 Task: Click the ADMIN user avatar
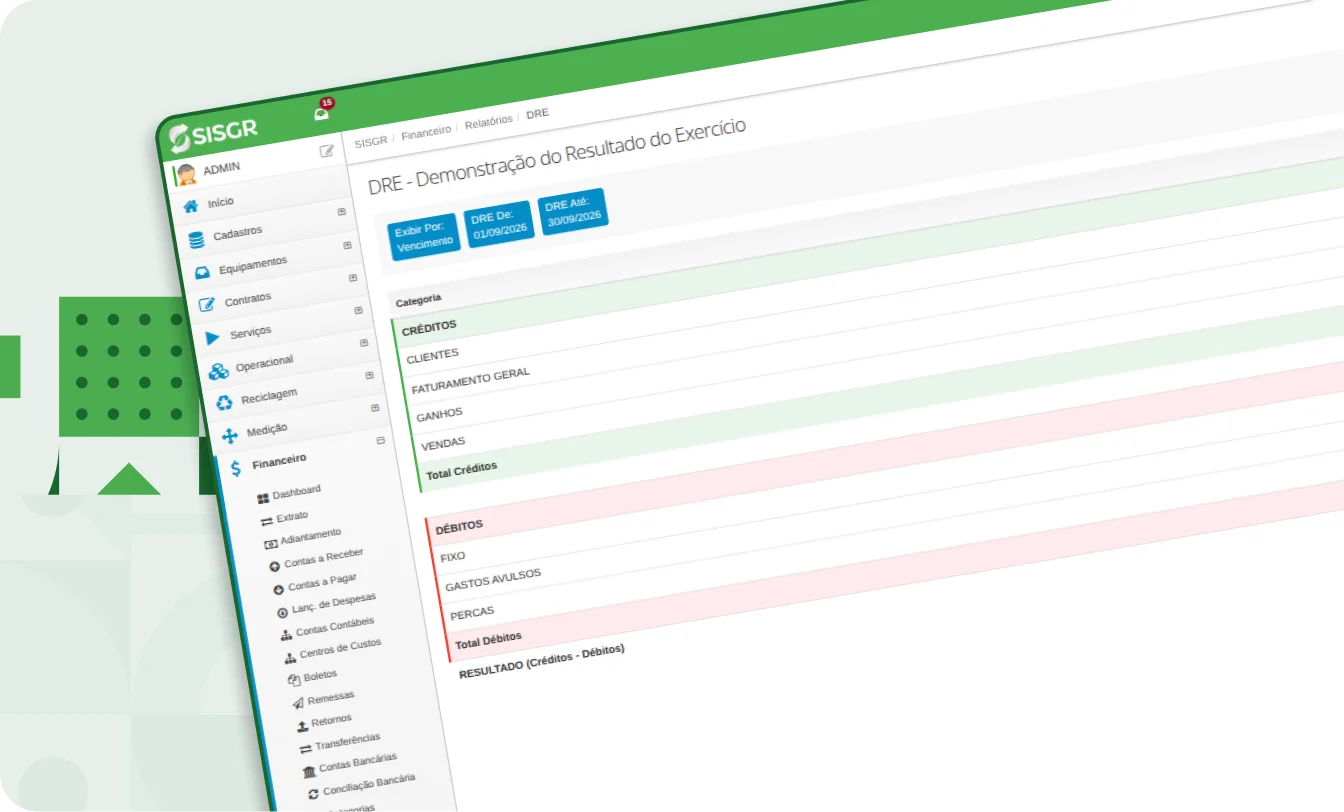186,175
